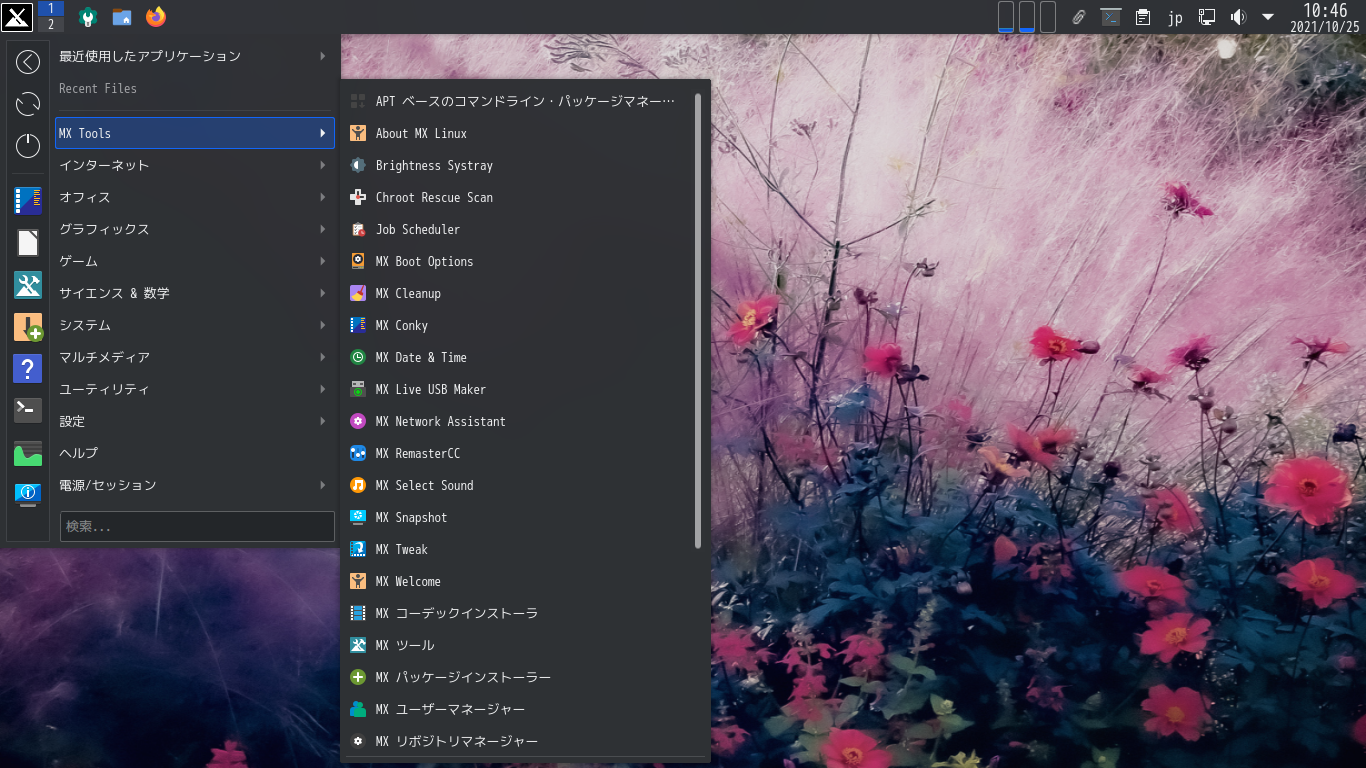
Task: Open the 設定 menu category
Action: tap(195, 421)
